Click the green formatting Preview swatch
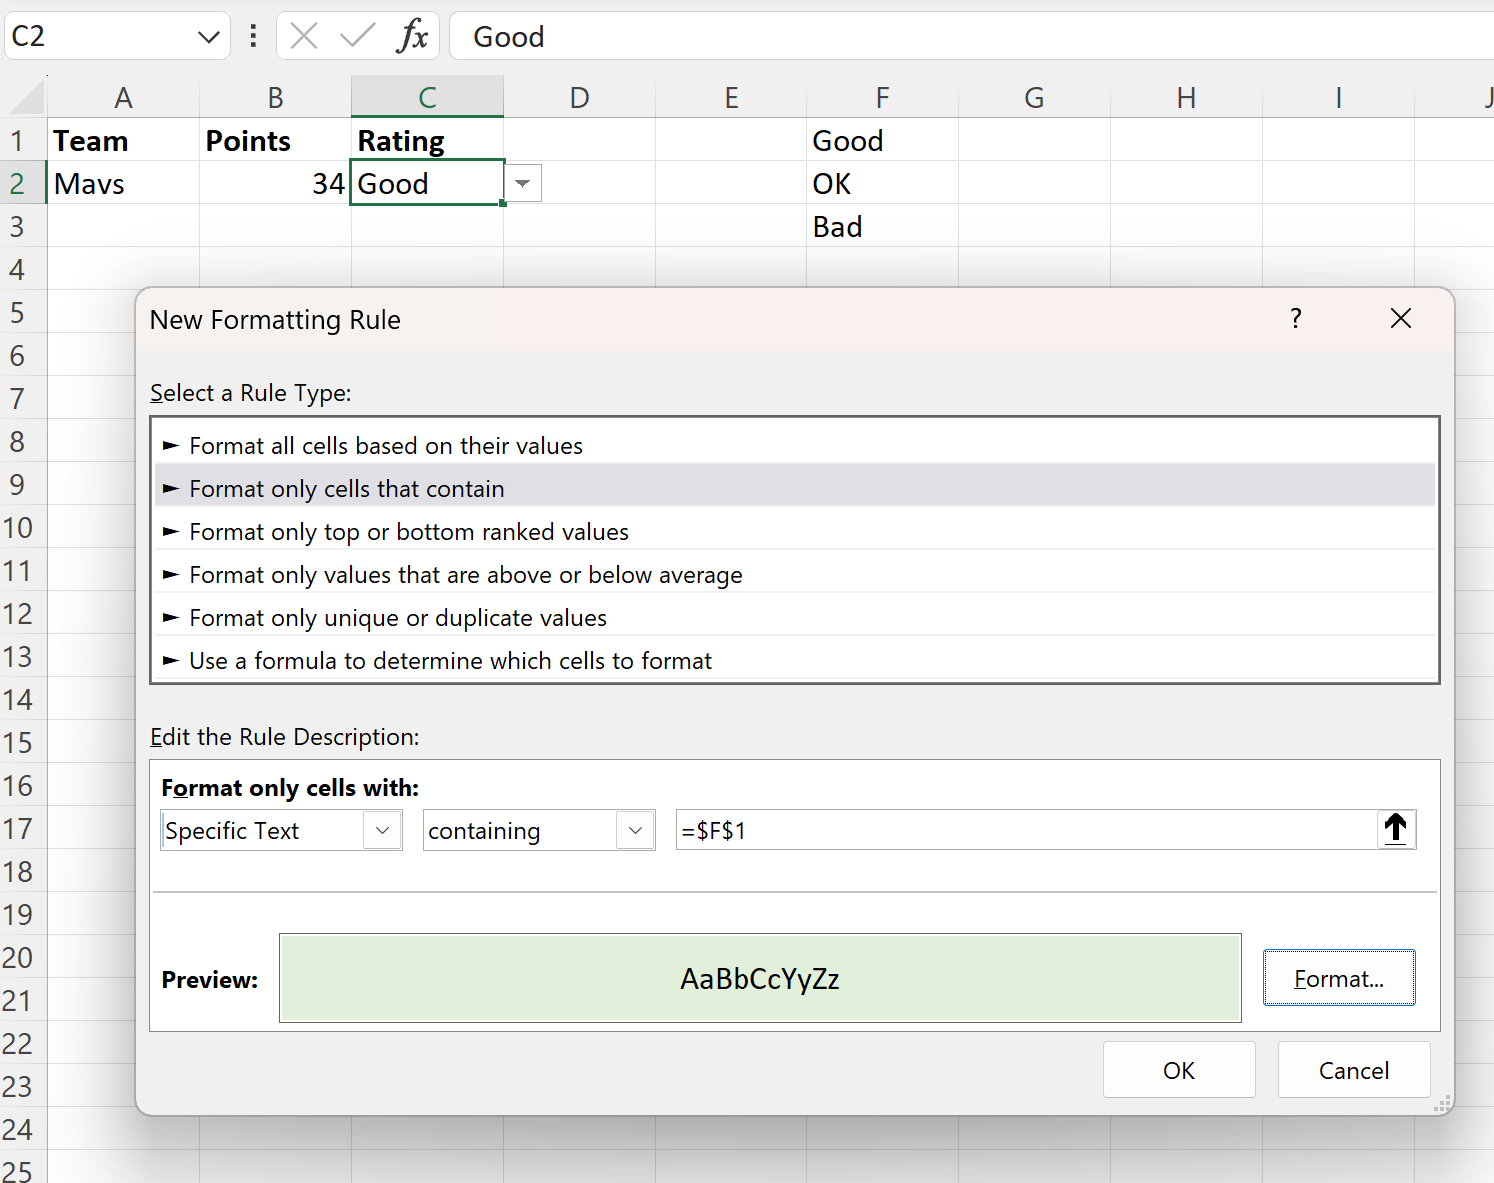The width and height of the screenshot is (1494, 1183). 760,978
